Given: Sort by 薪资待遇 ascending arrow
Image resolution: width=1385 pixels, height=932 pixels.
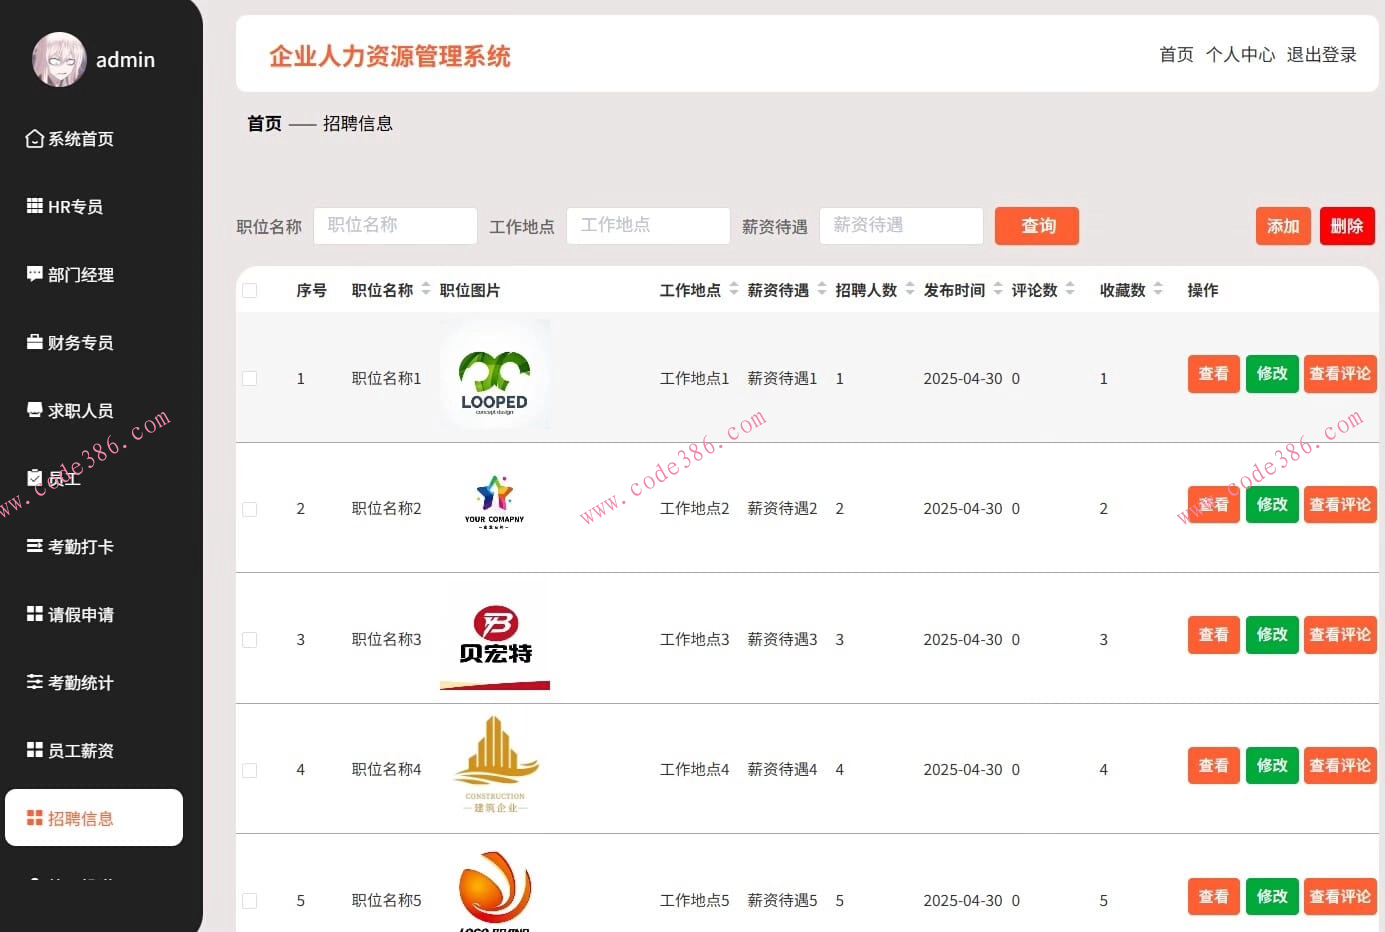Looking at the screenshot, I should (822, 286).
